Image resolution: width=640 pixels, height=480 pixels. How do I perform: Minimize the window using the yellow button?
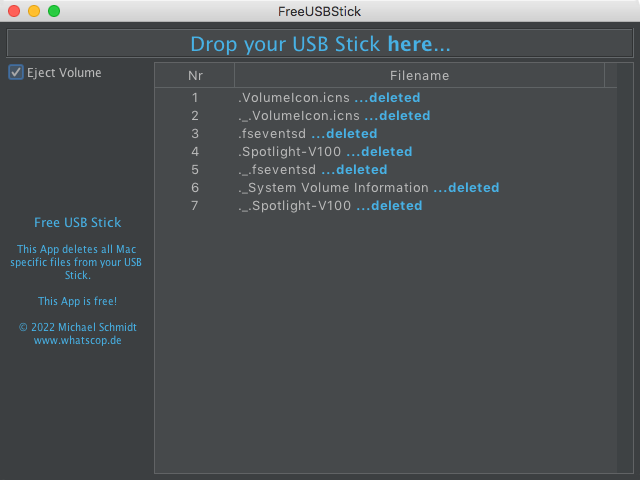click(34, 11)
